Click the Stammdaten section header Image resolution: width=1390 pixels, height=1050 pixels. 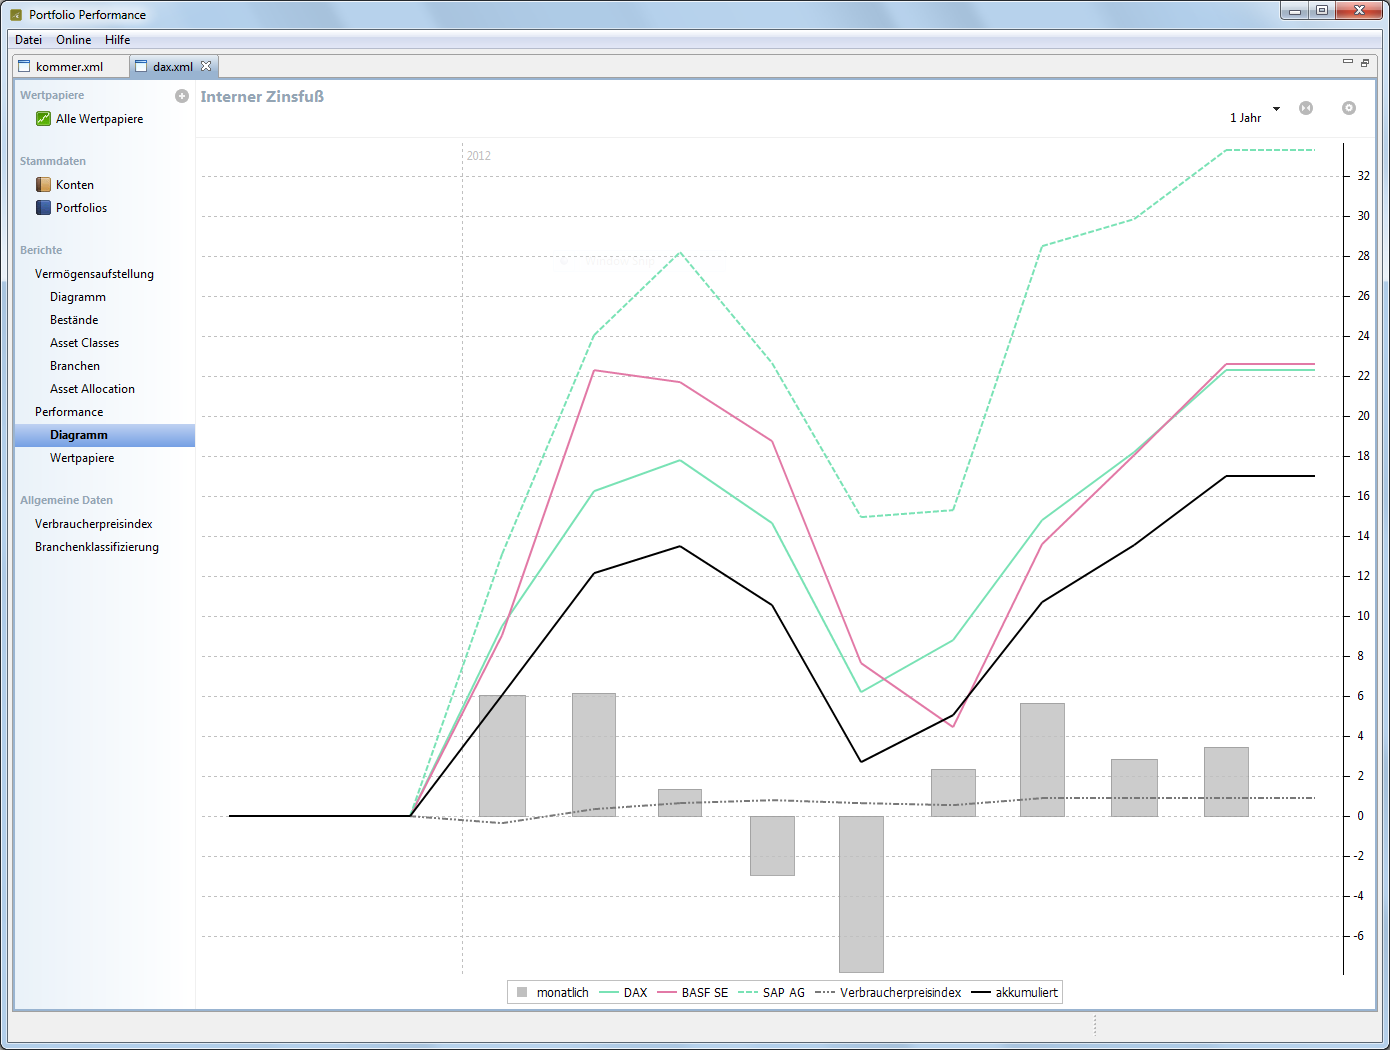(53, 161)
